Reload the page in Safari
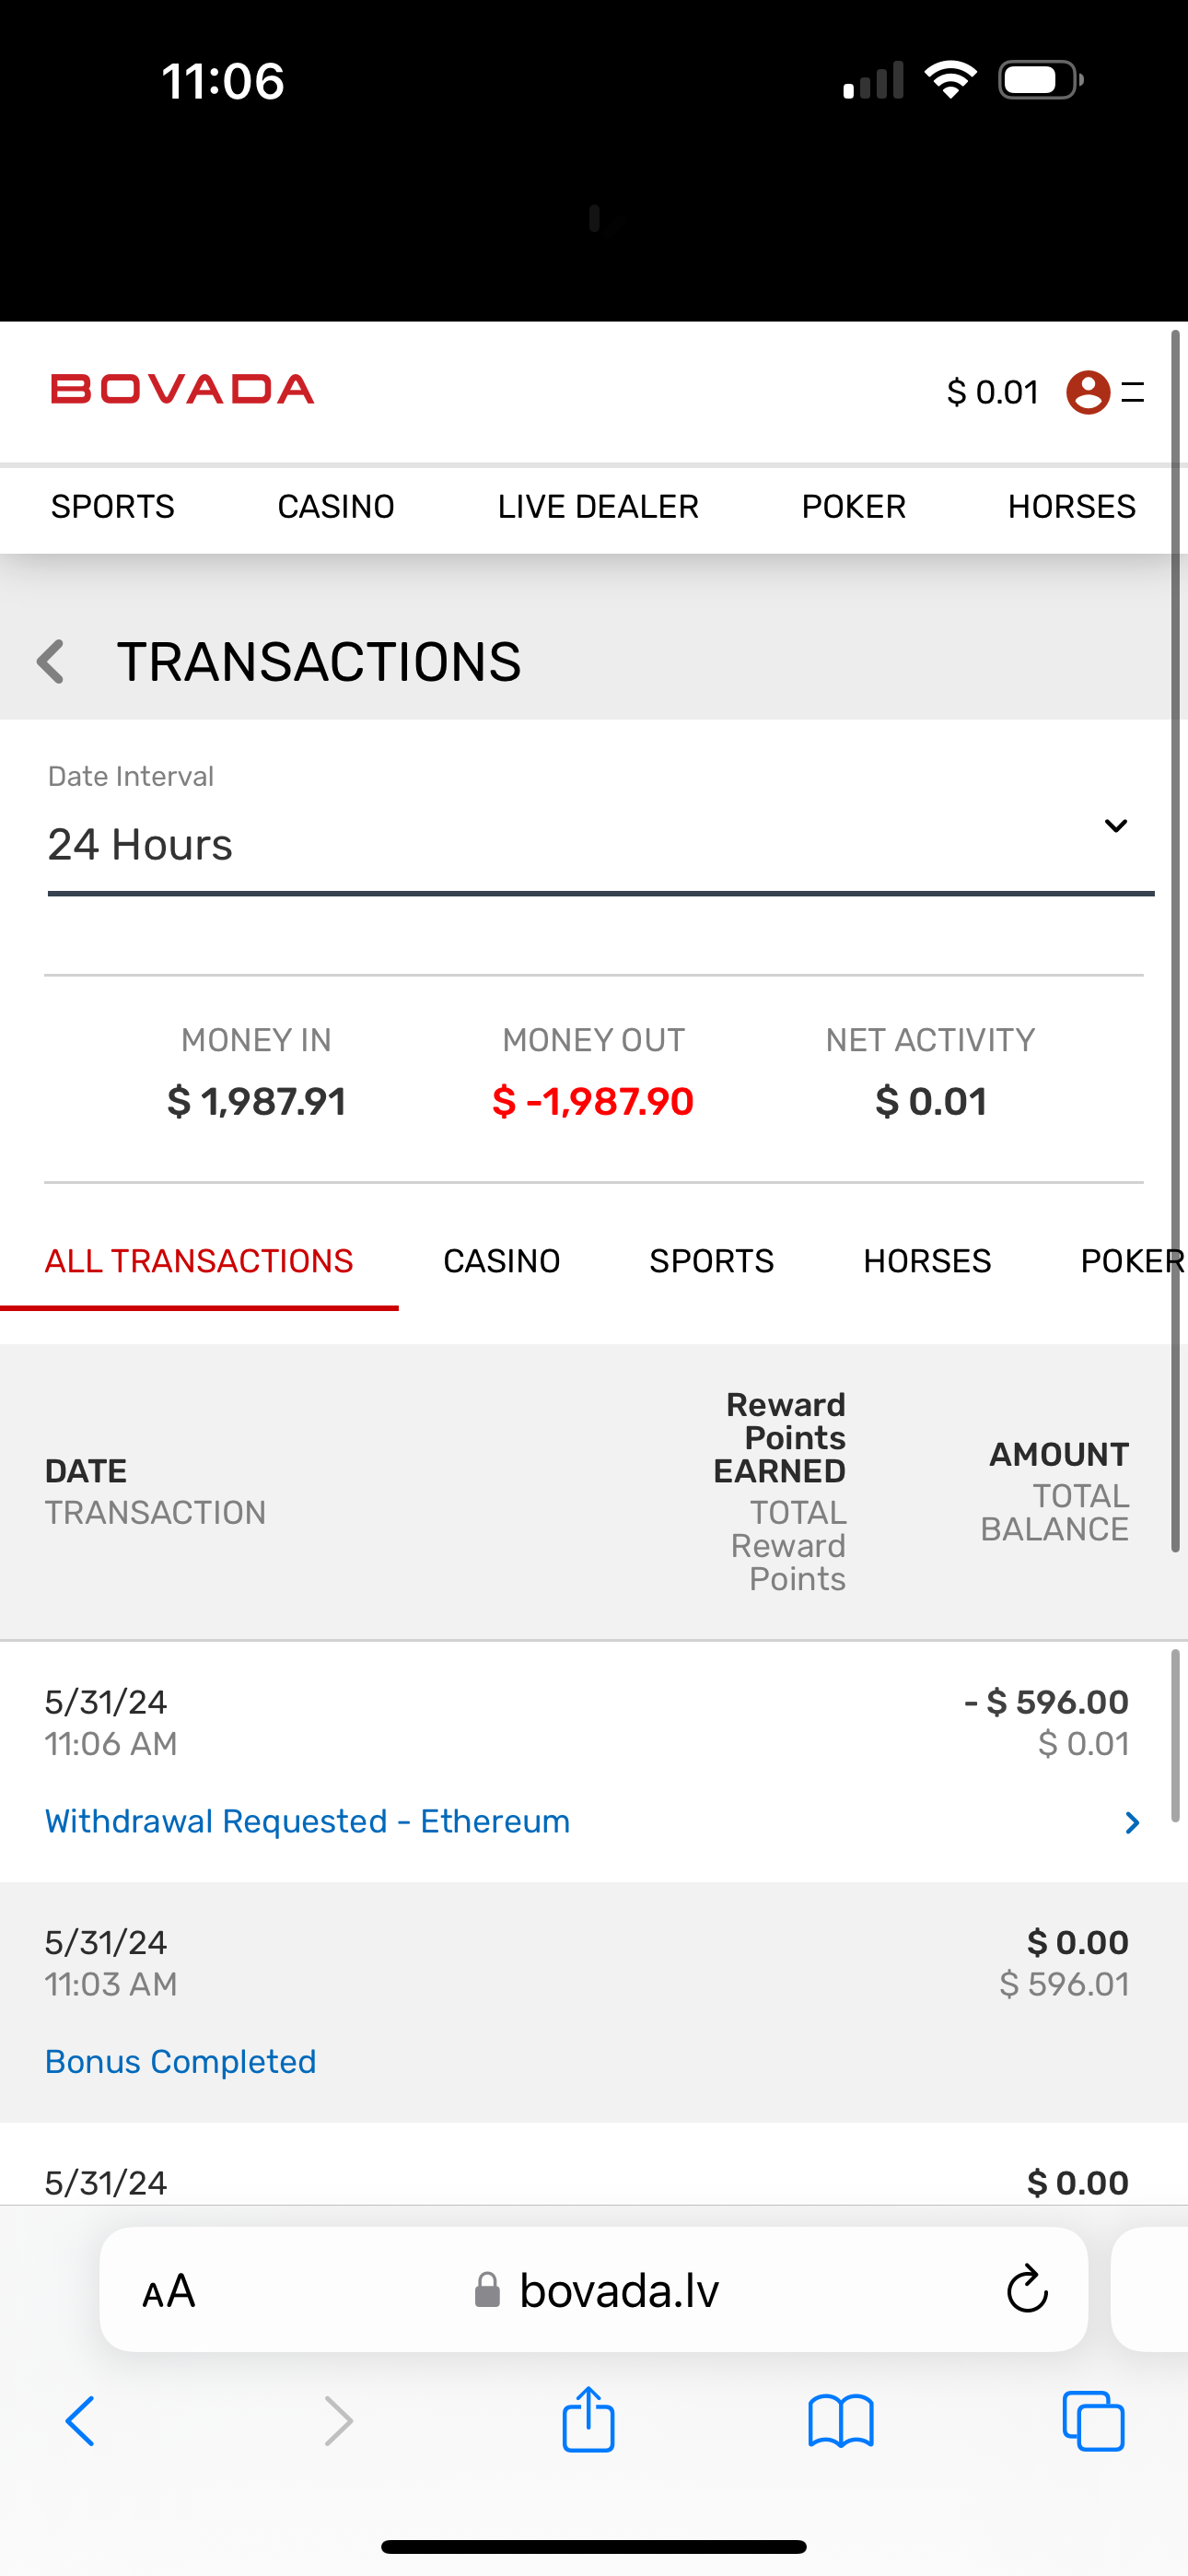 [x=1026, y=2289]
